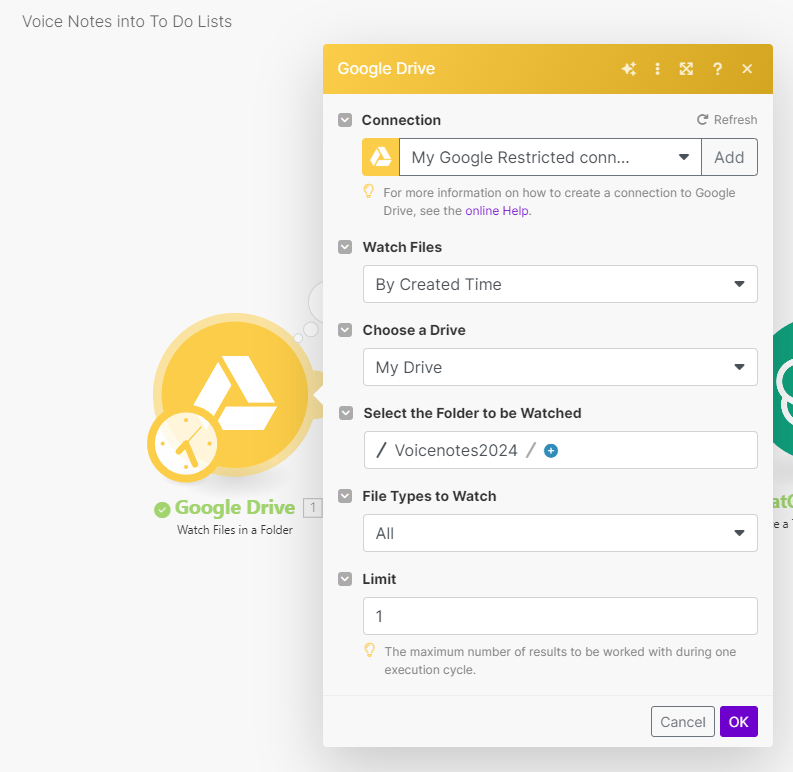Click the lightbulb hint icon under Connection
Screen dimensions: 793x772
(369, 191)
